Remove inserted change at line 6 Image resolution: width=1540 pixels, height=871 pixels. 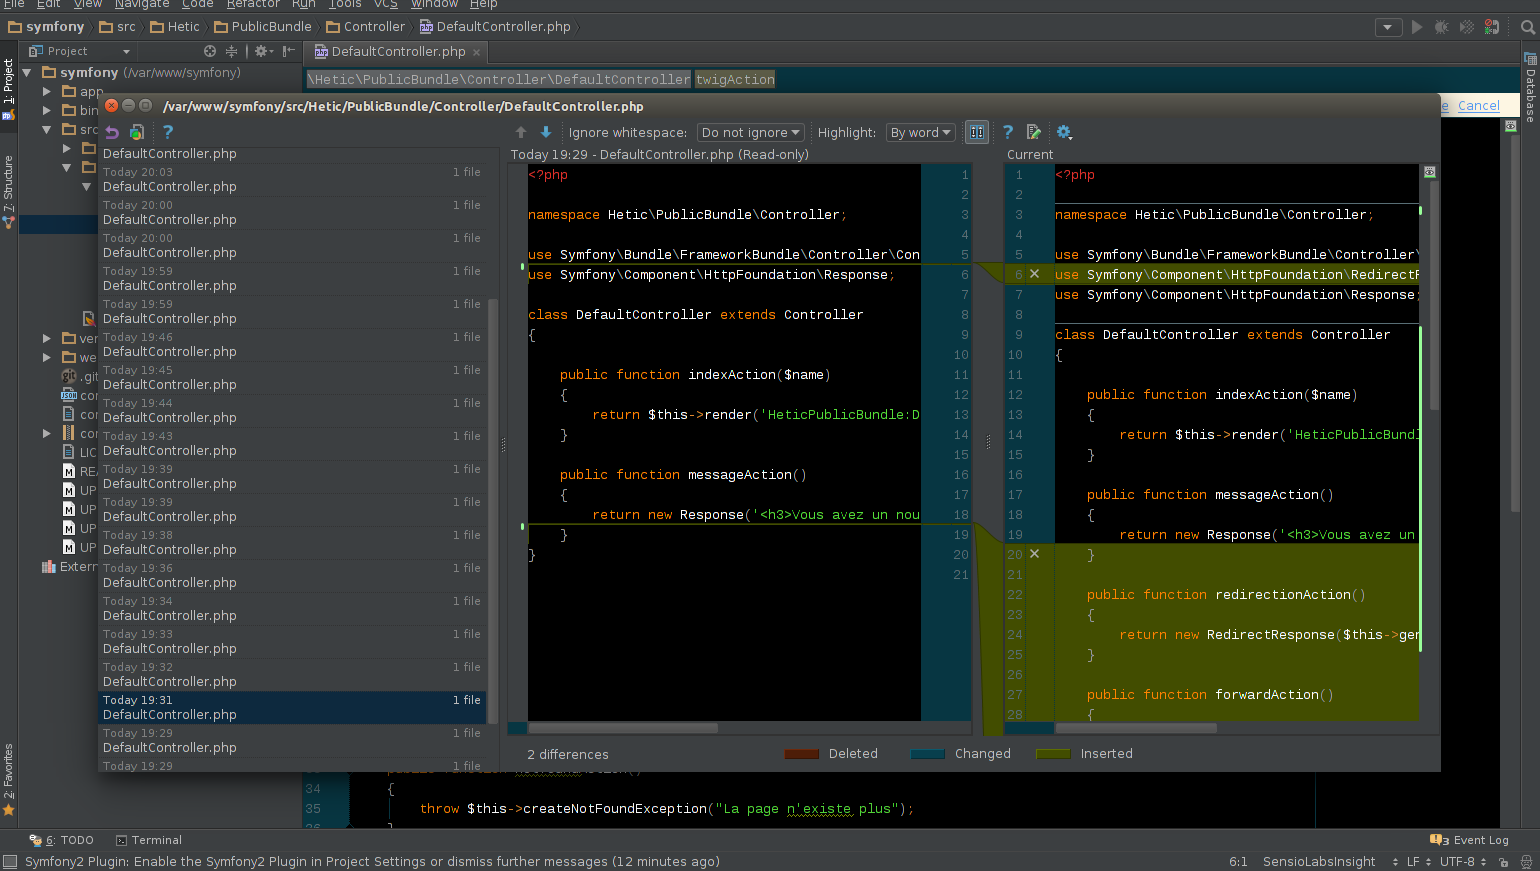pyautogui.click(x=1034, y=274)
